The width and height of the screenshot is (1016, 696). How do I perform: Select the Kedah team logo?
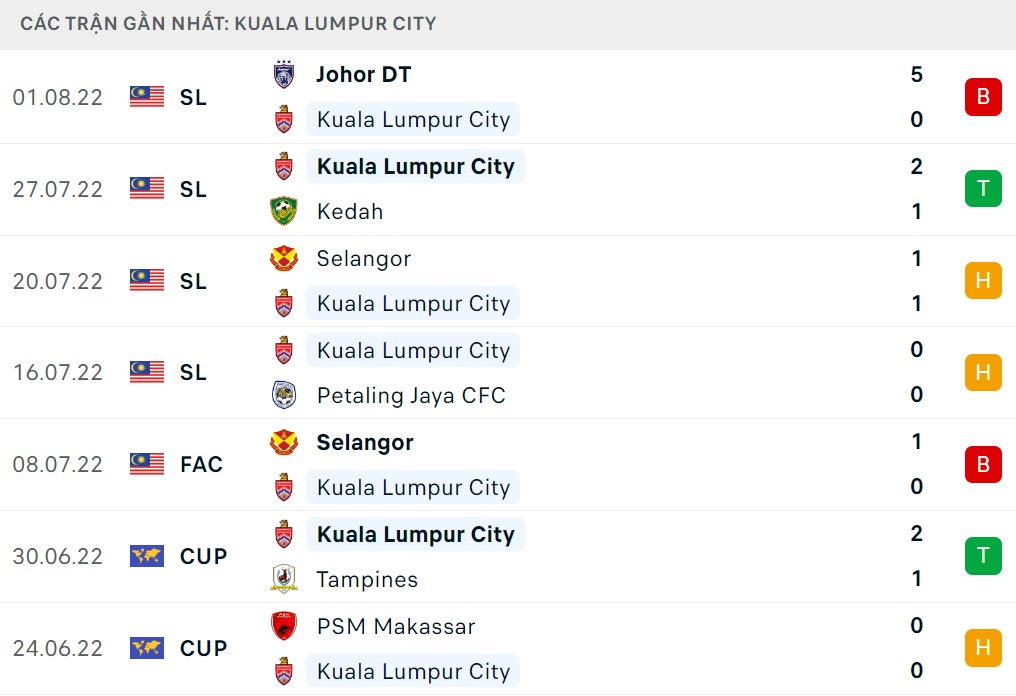(284, 211)
